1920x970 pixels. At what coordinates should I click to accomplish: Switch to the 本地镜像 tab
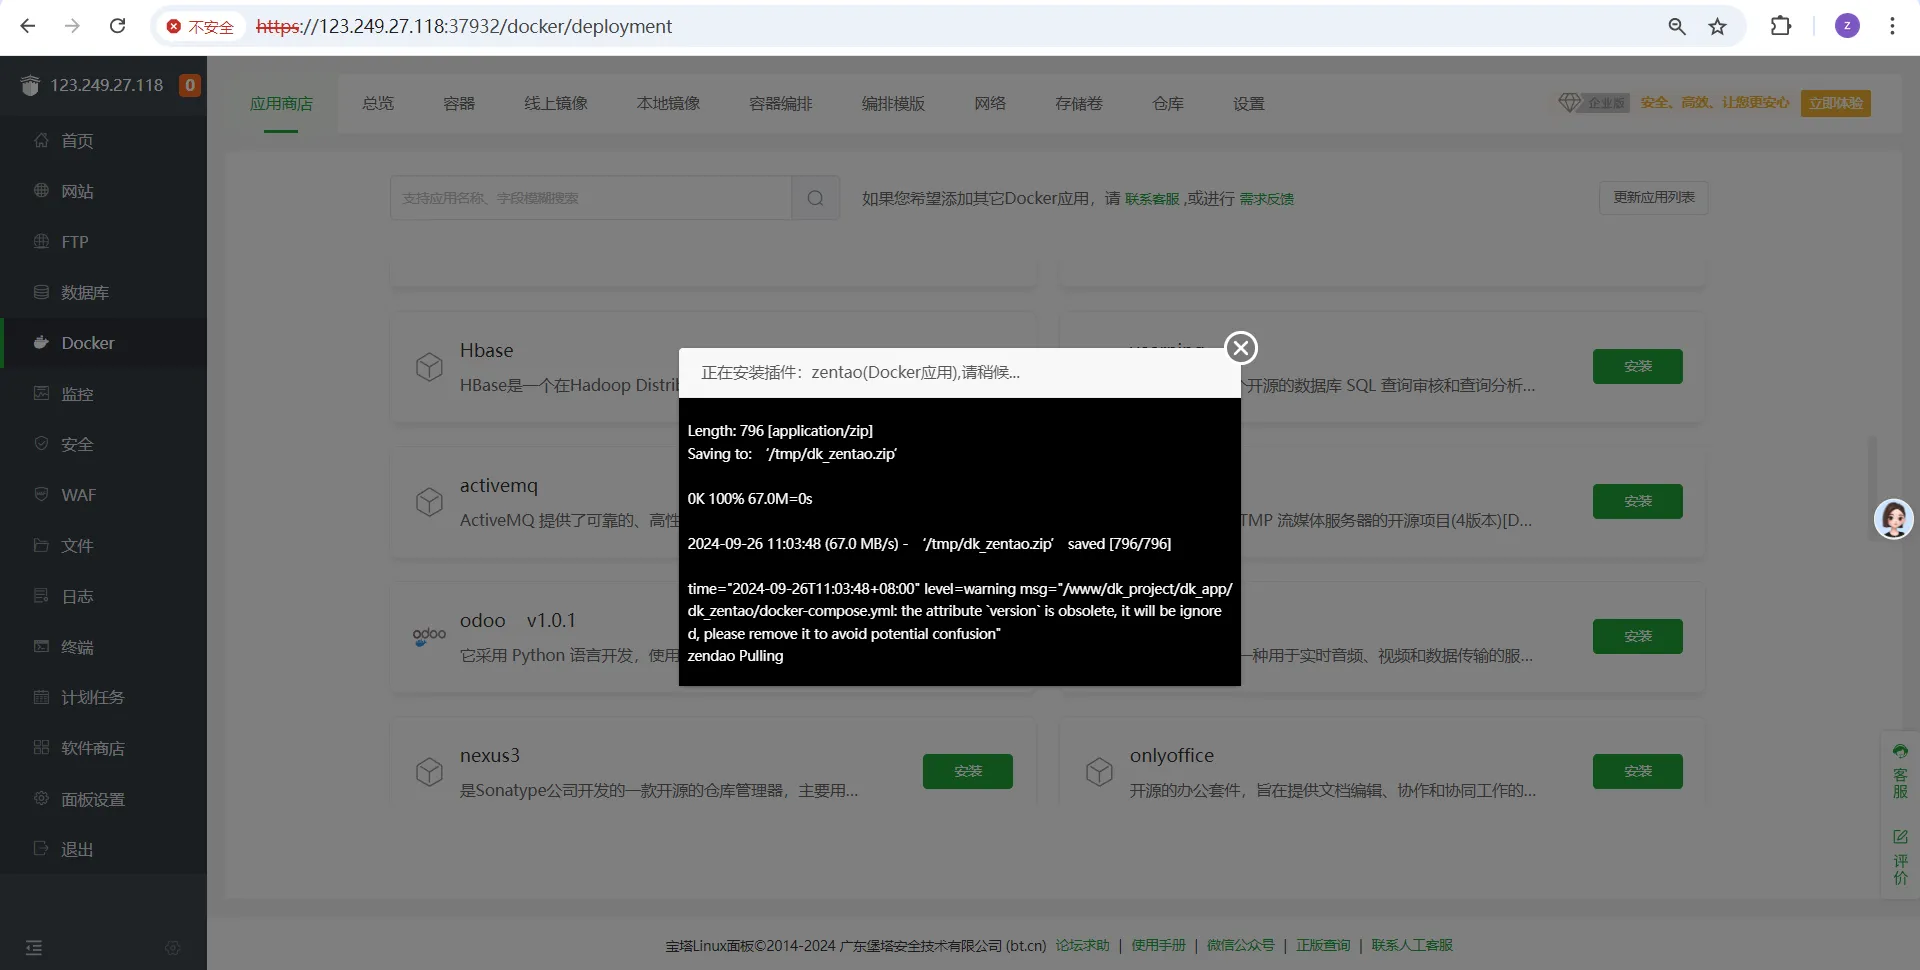(x=669, y=104)
